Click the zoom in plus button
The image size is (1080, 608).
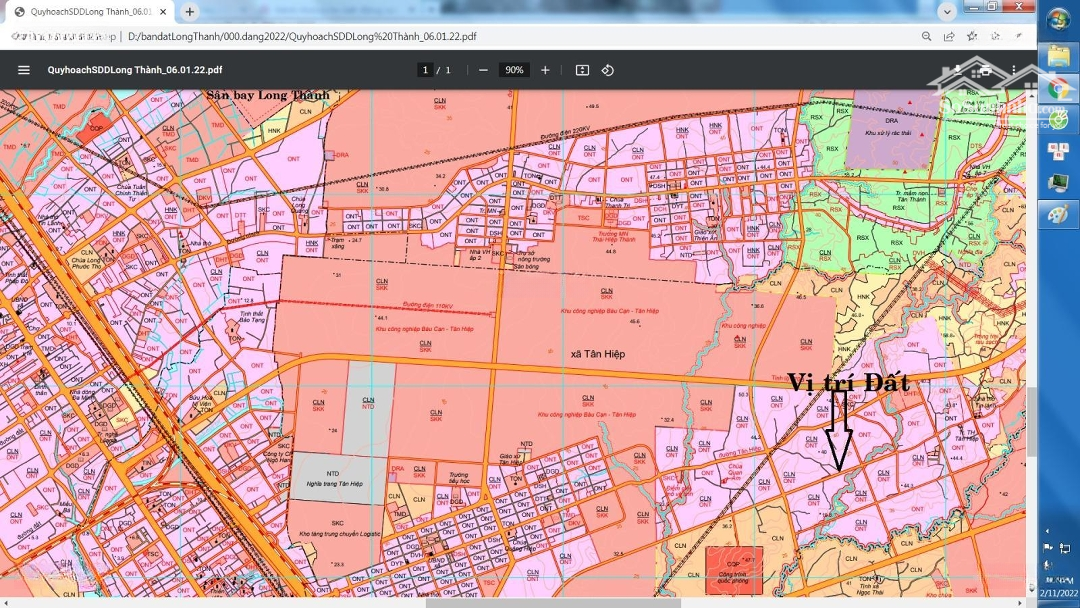(545, 70)
